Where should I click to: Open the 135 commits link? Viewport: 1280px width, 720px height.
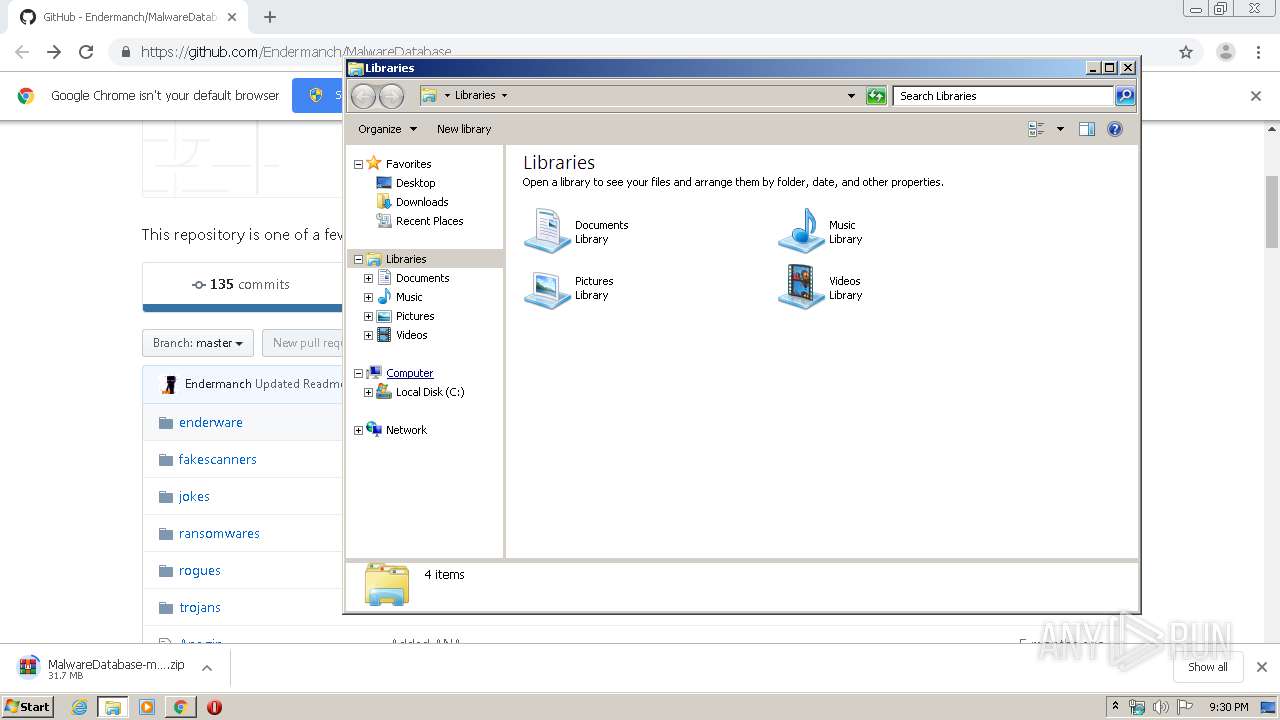point(241,284)
